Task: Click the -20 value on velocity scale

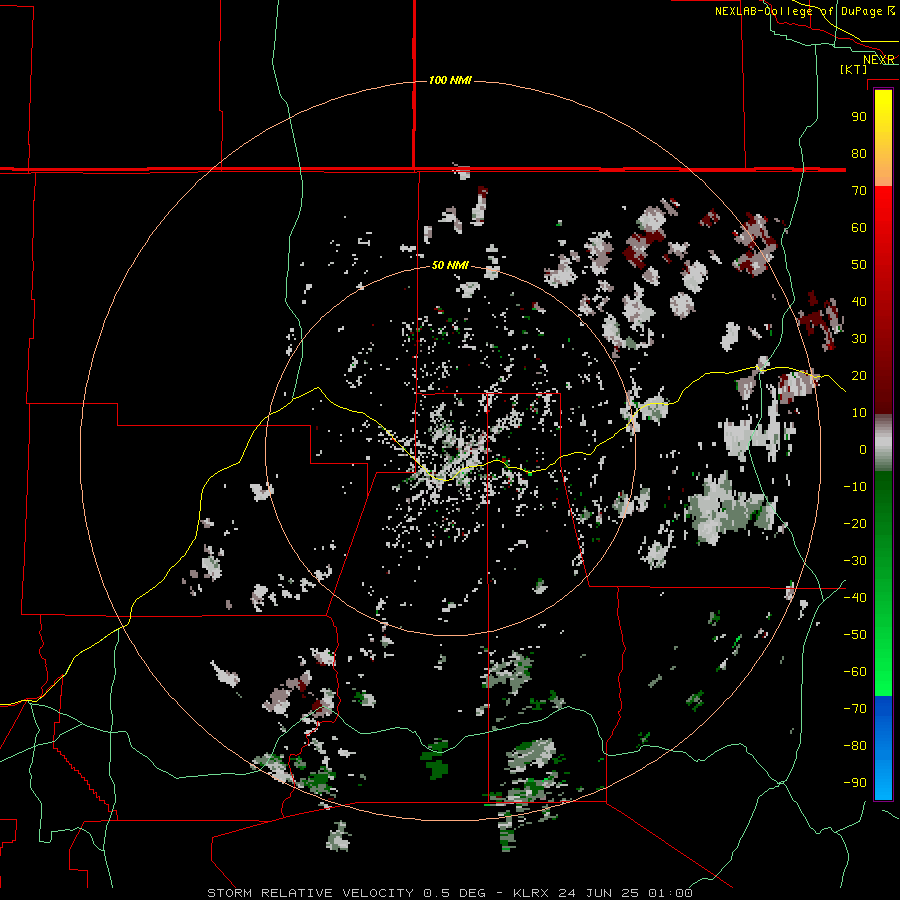Action: tap(855, 523)
